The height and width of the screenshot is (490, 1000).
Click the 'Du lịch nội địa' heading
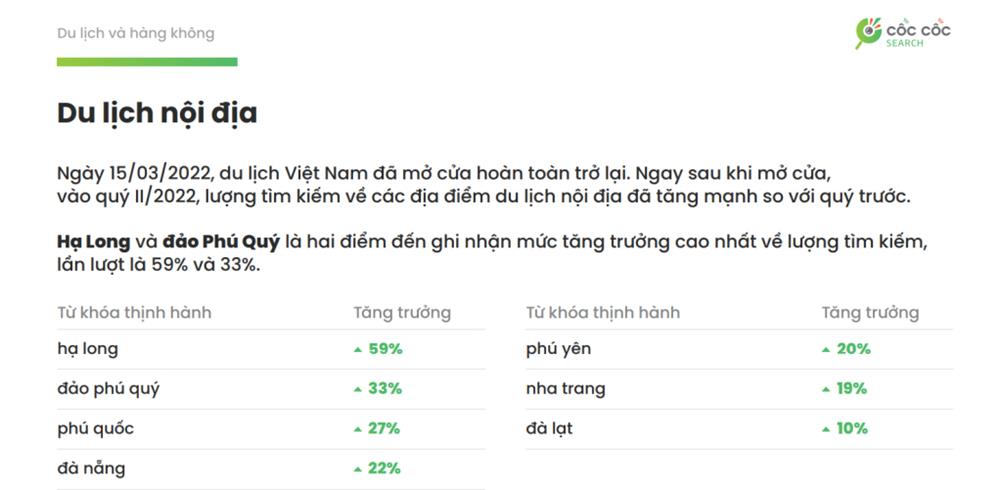coord(157,113)
